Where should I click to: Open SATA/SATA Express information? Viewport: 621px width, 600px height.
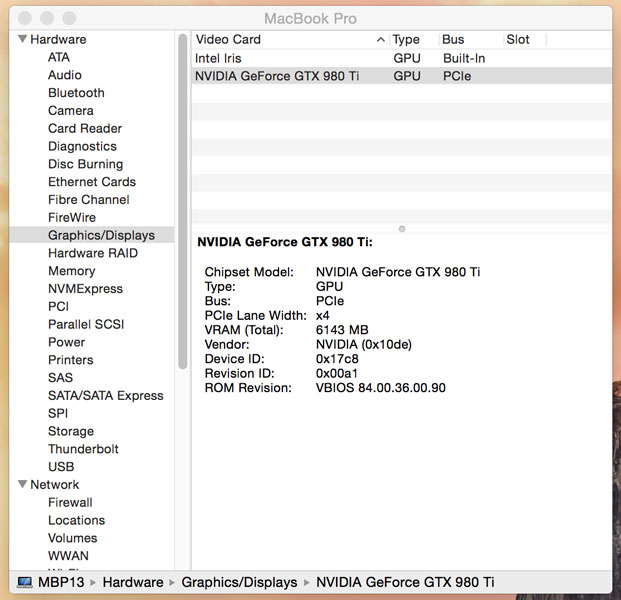(105, 396)
